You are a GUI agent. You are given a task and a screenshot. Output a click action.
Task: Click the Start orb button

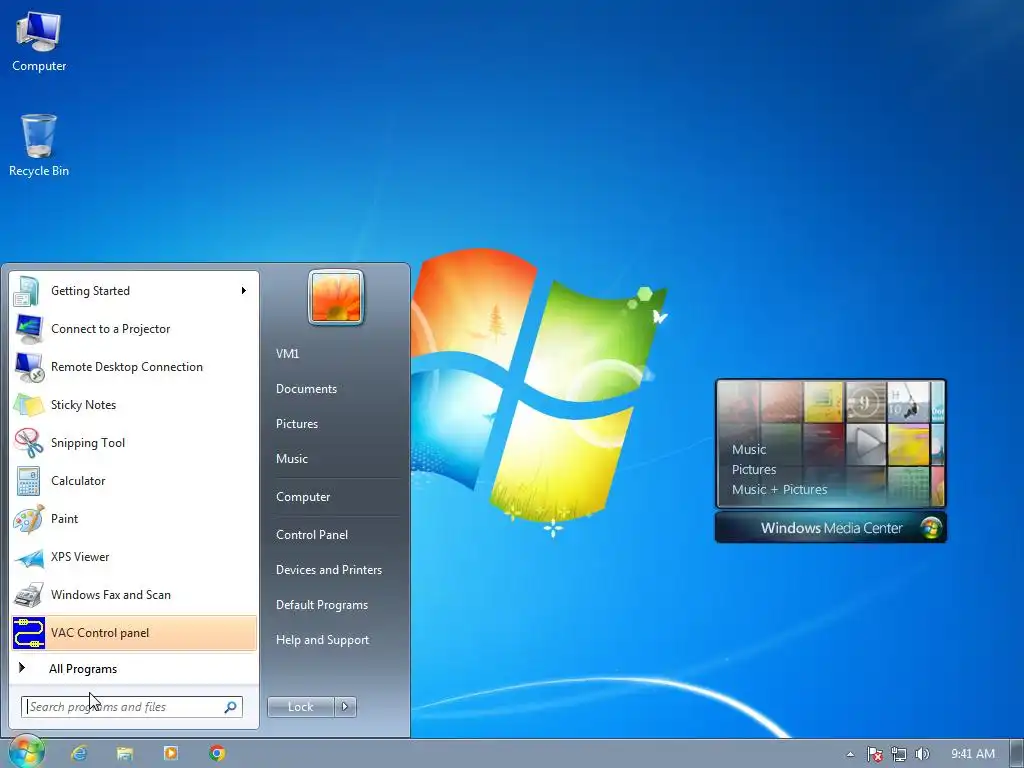(26, 752)
